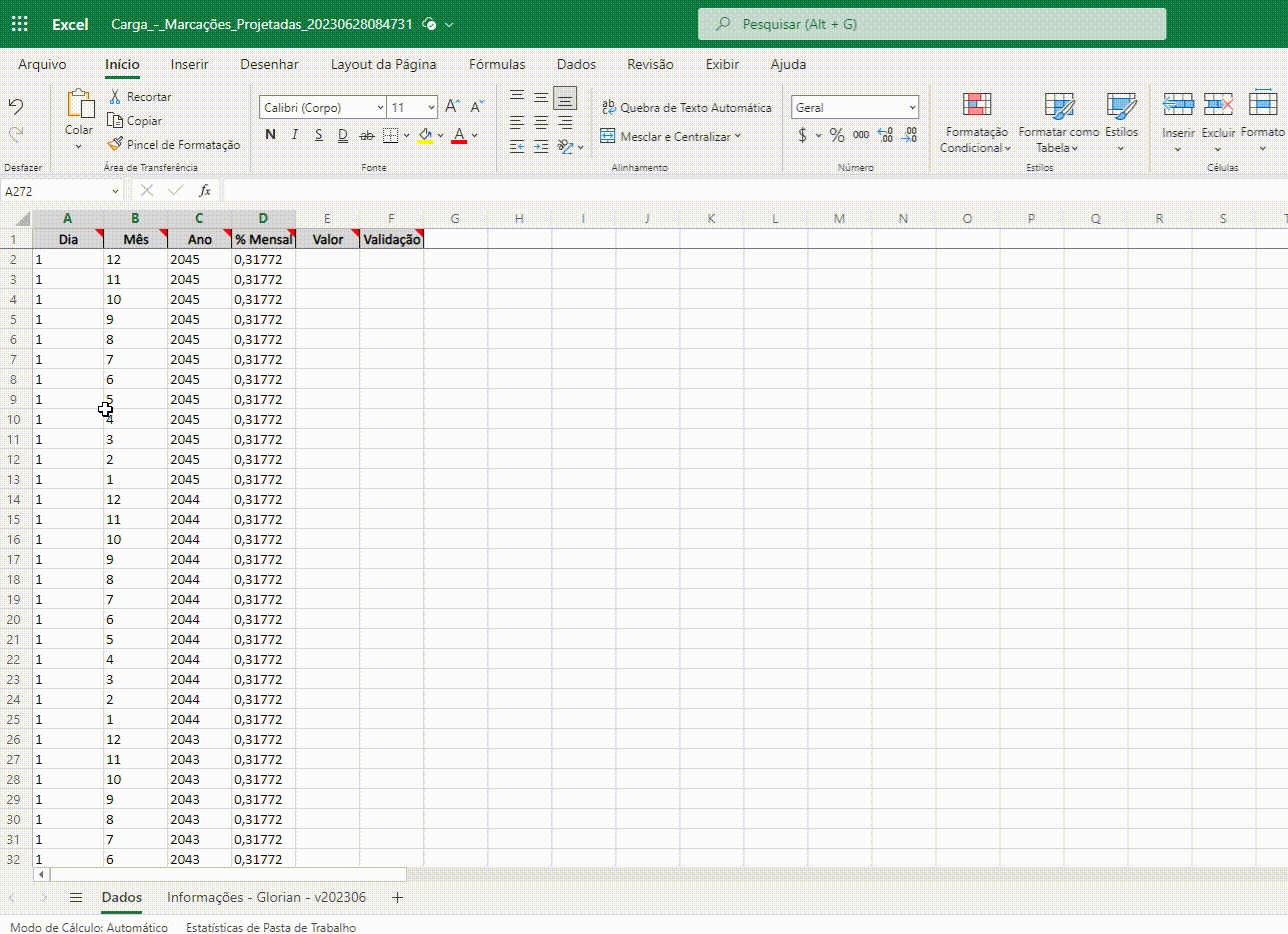
Task: Click the increase indent icon
Action: click(541, 146)
